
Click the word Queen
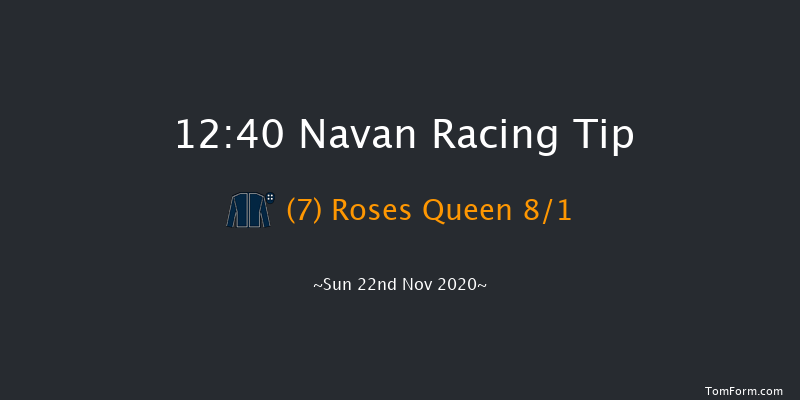(x=473, y=211)
